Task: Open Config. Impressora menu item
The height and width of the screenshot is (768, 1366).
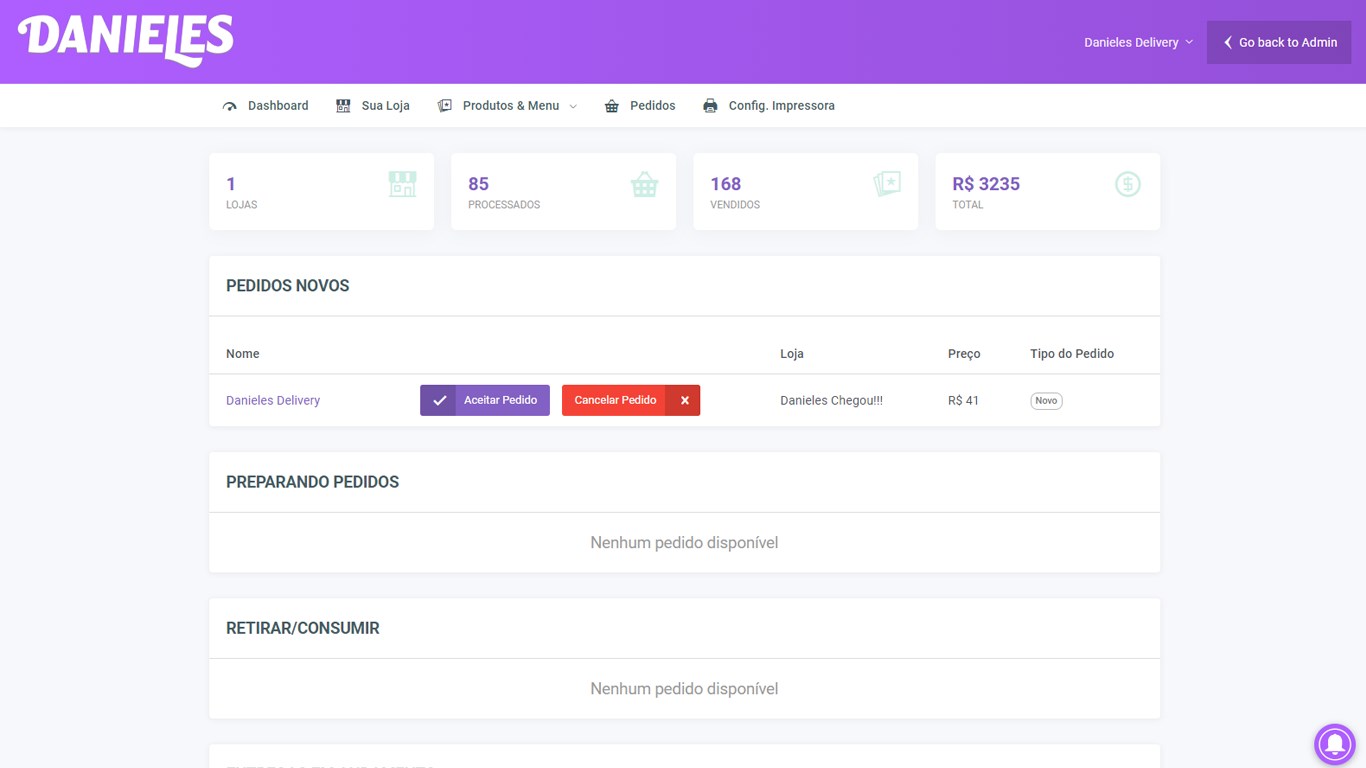Action: [x=768, y=106]
